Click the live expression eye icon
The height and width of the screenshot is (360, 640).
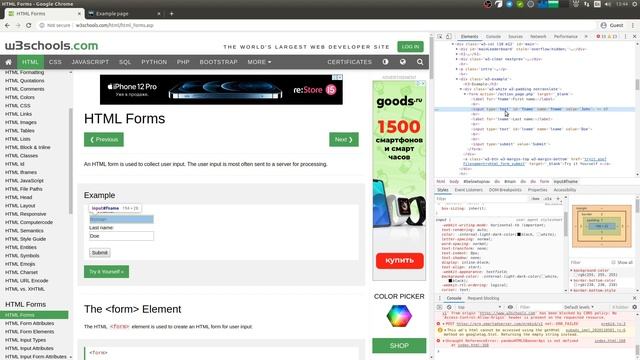510,307
